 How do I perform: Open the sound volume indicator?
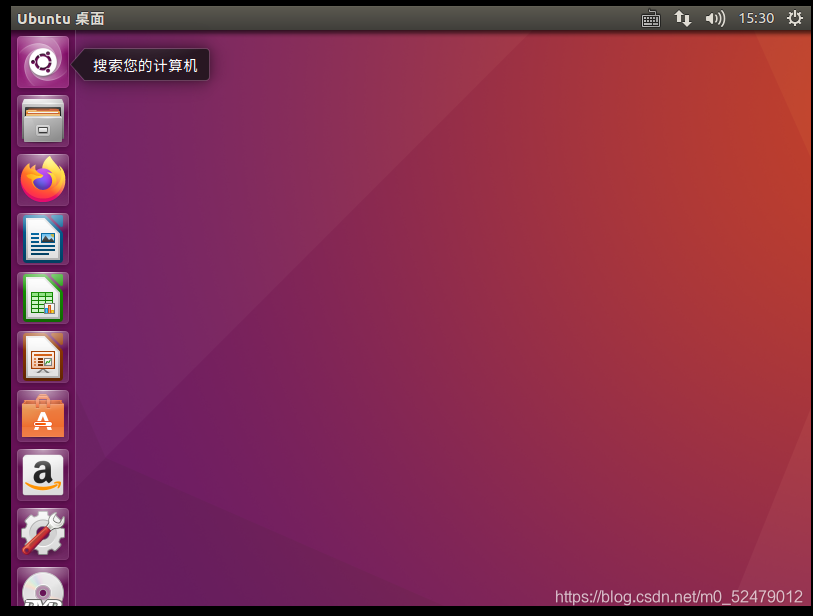(715, 19)
